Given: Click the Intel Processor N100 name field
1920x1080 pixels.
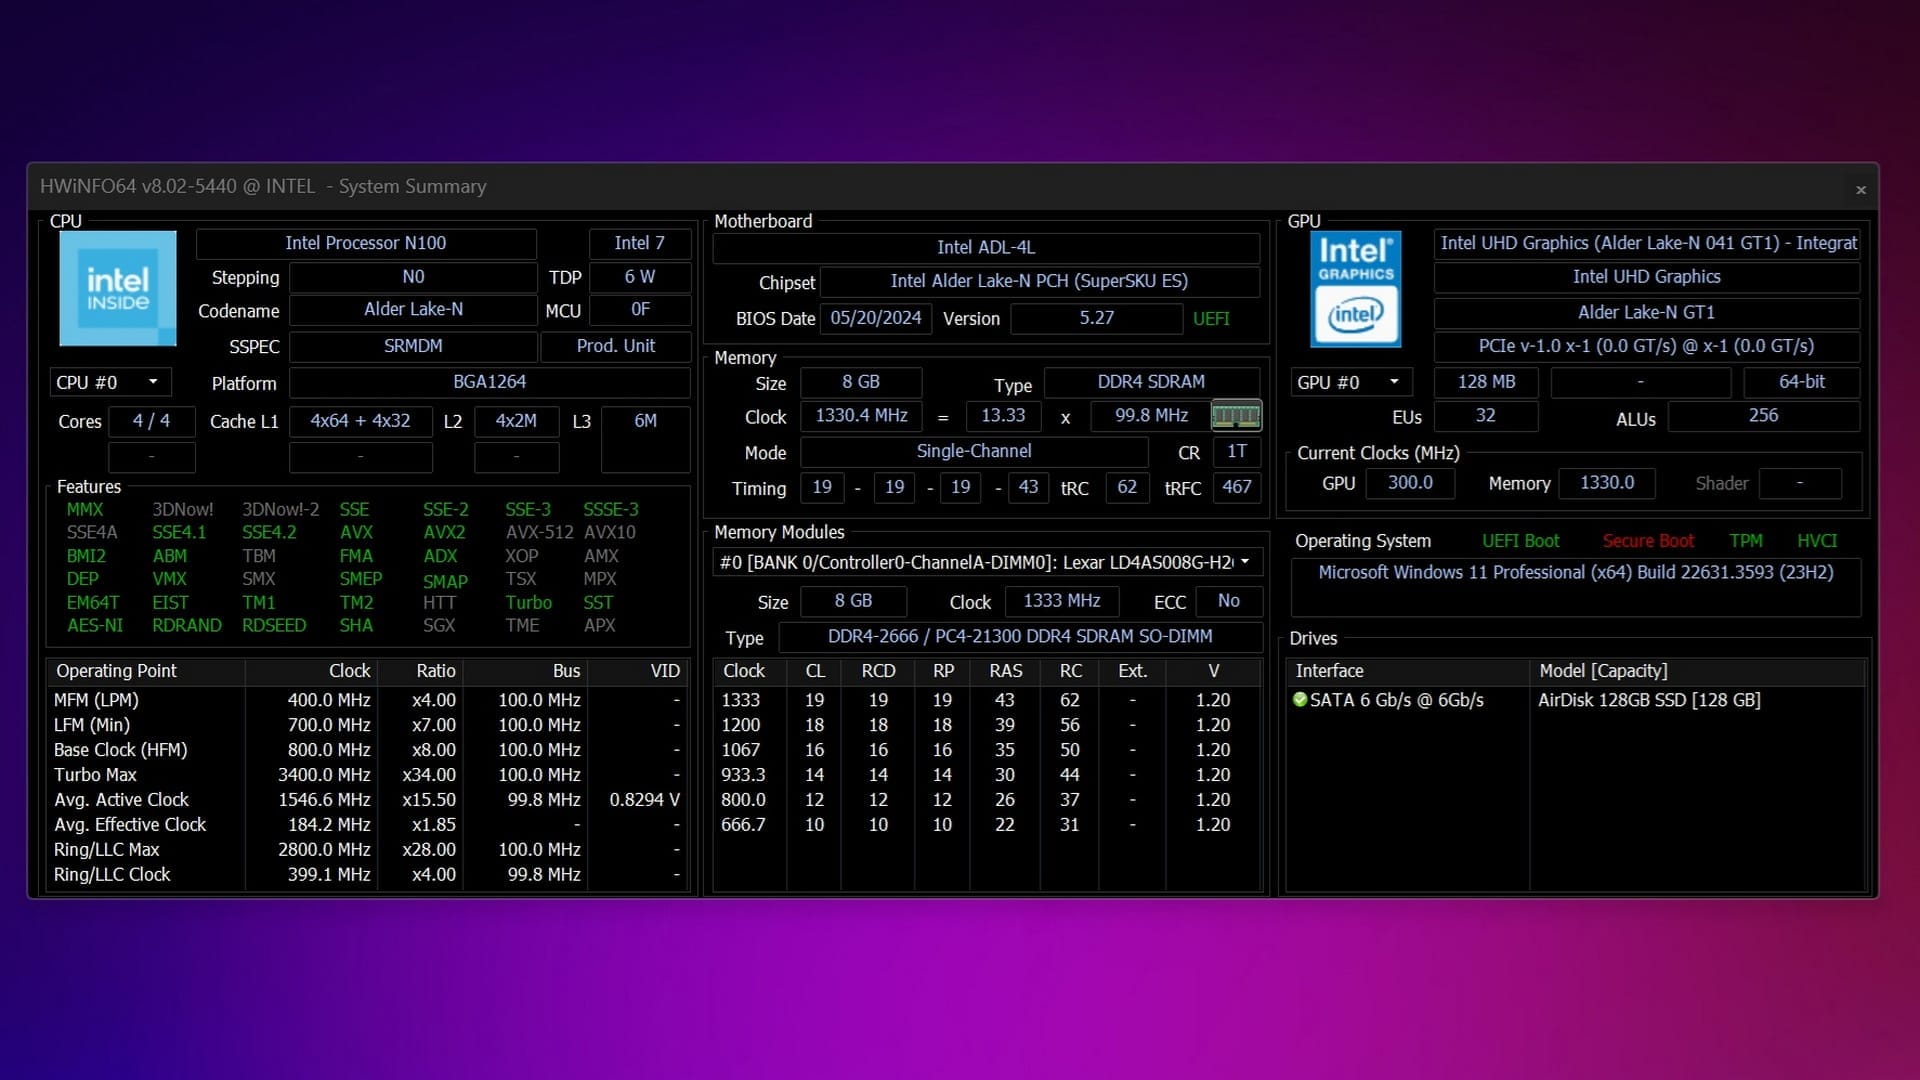Looking at the screenshot, I should (366, 243).
